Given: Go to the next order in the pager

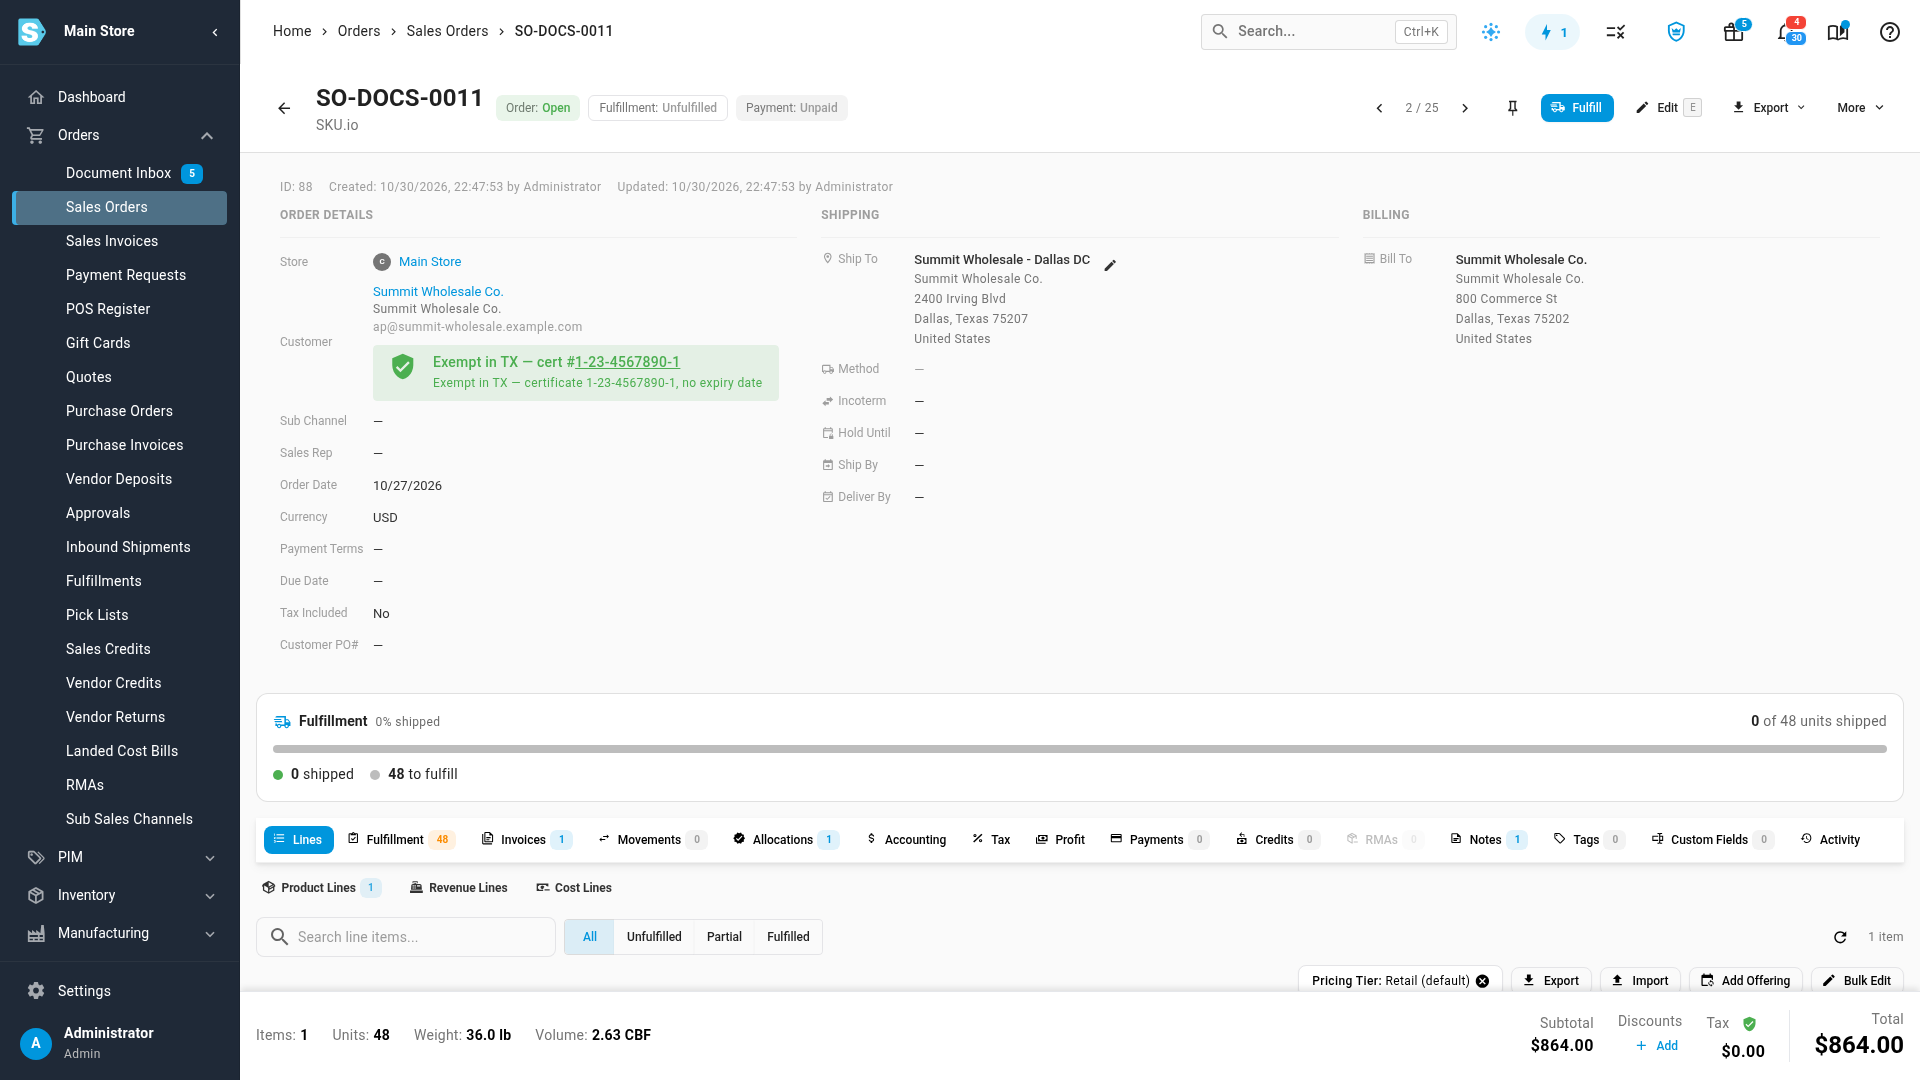Looking at the screenshot, I should (x=1465, y=108).
